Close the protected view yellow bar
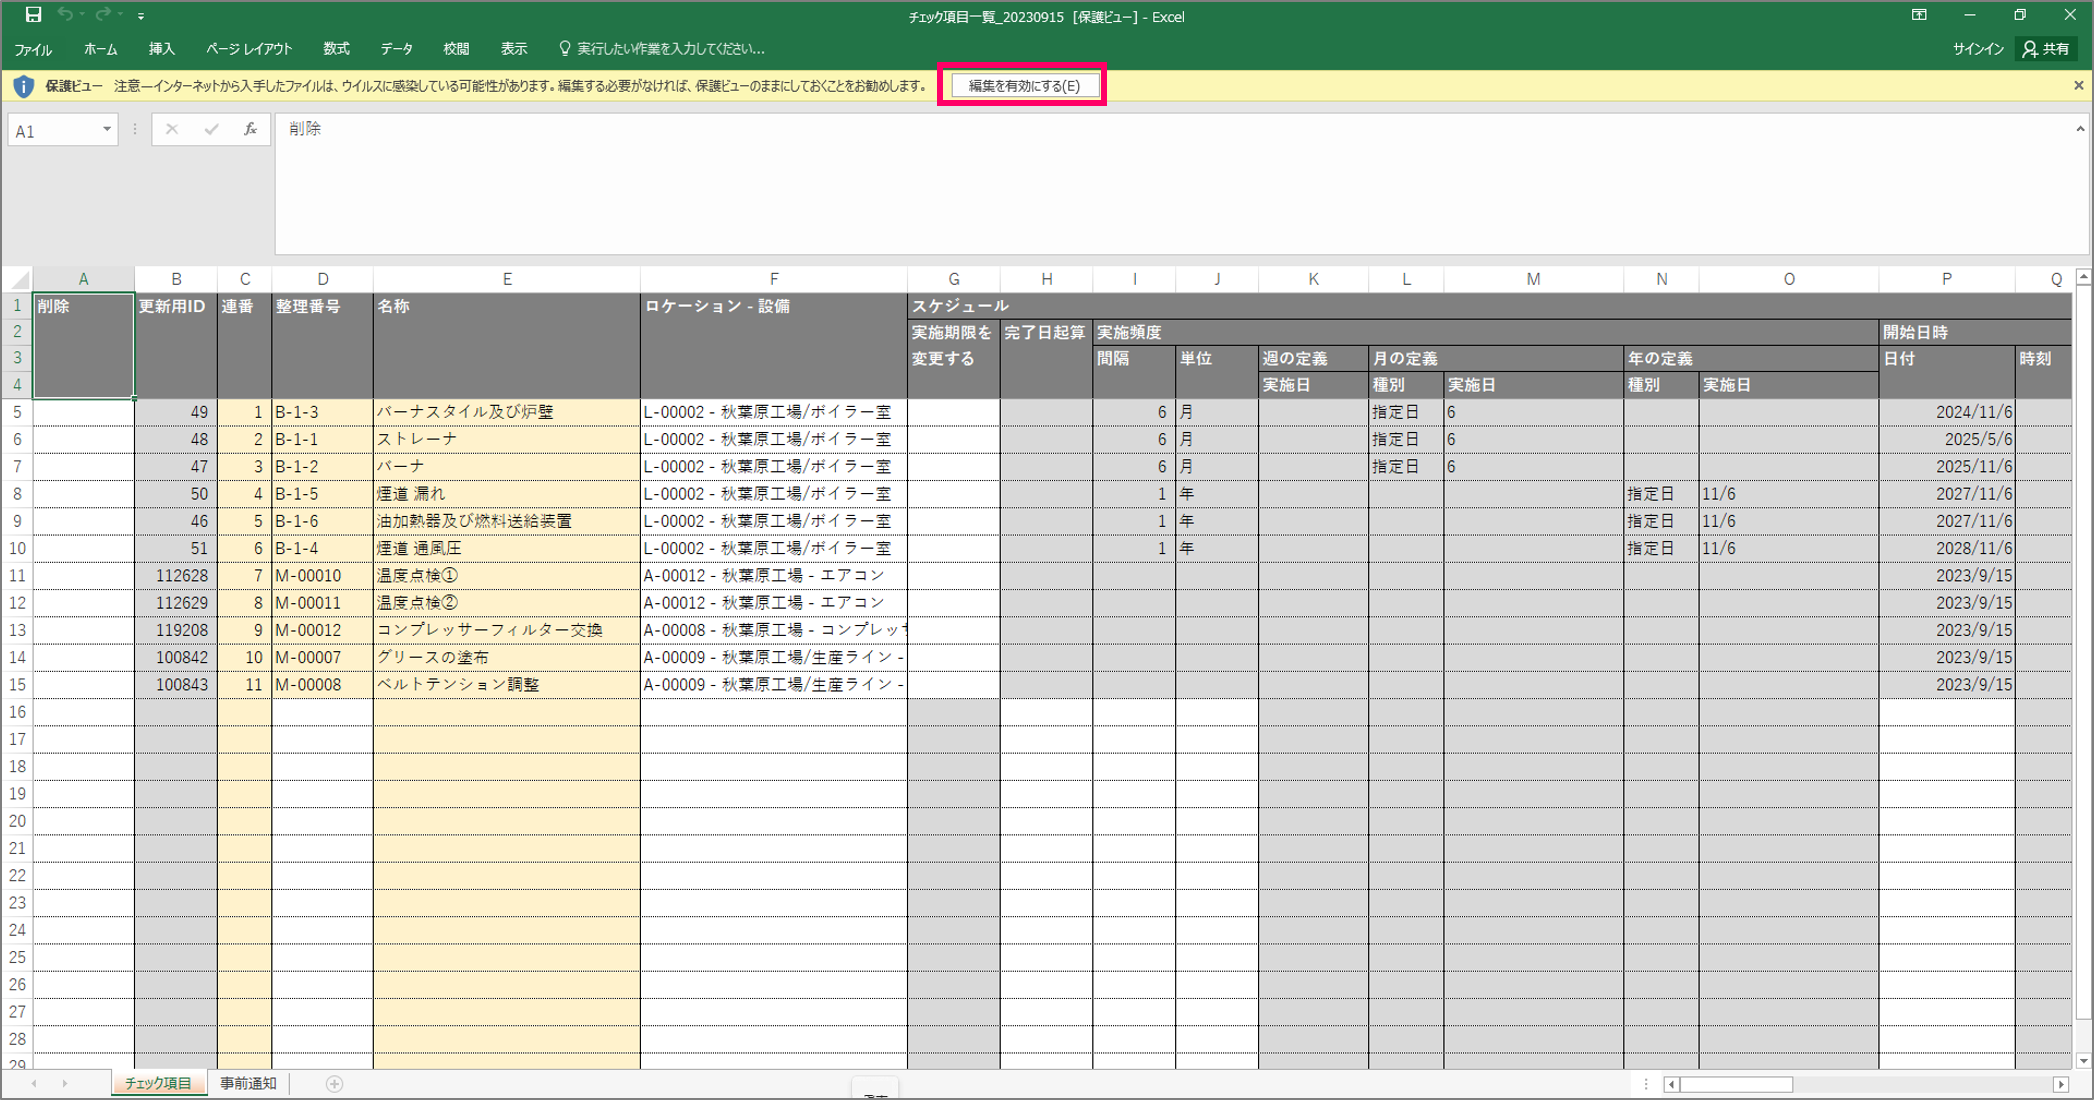Viewport: 2094px width, 1100px height. [x=2079, y=86]
